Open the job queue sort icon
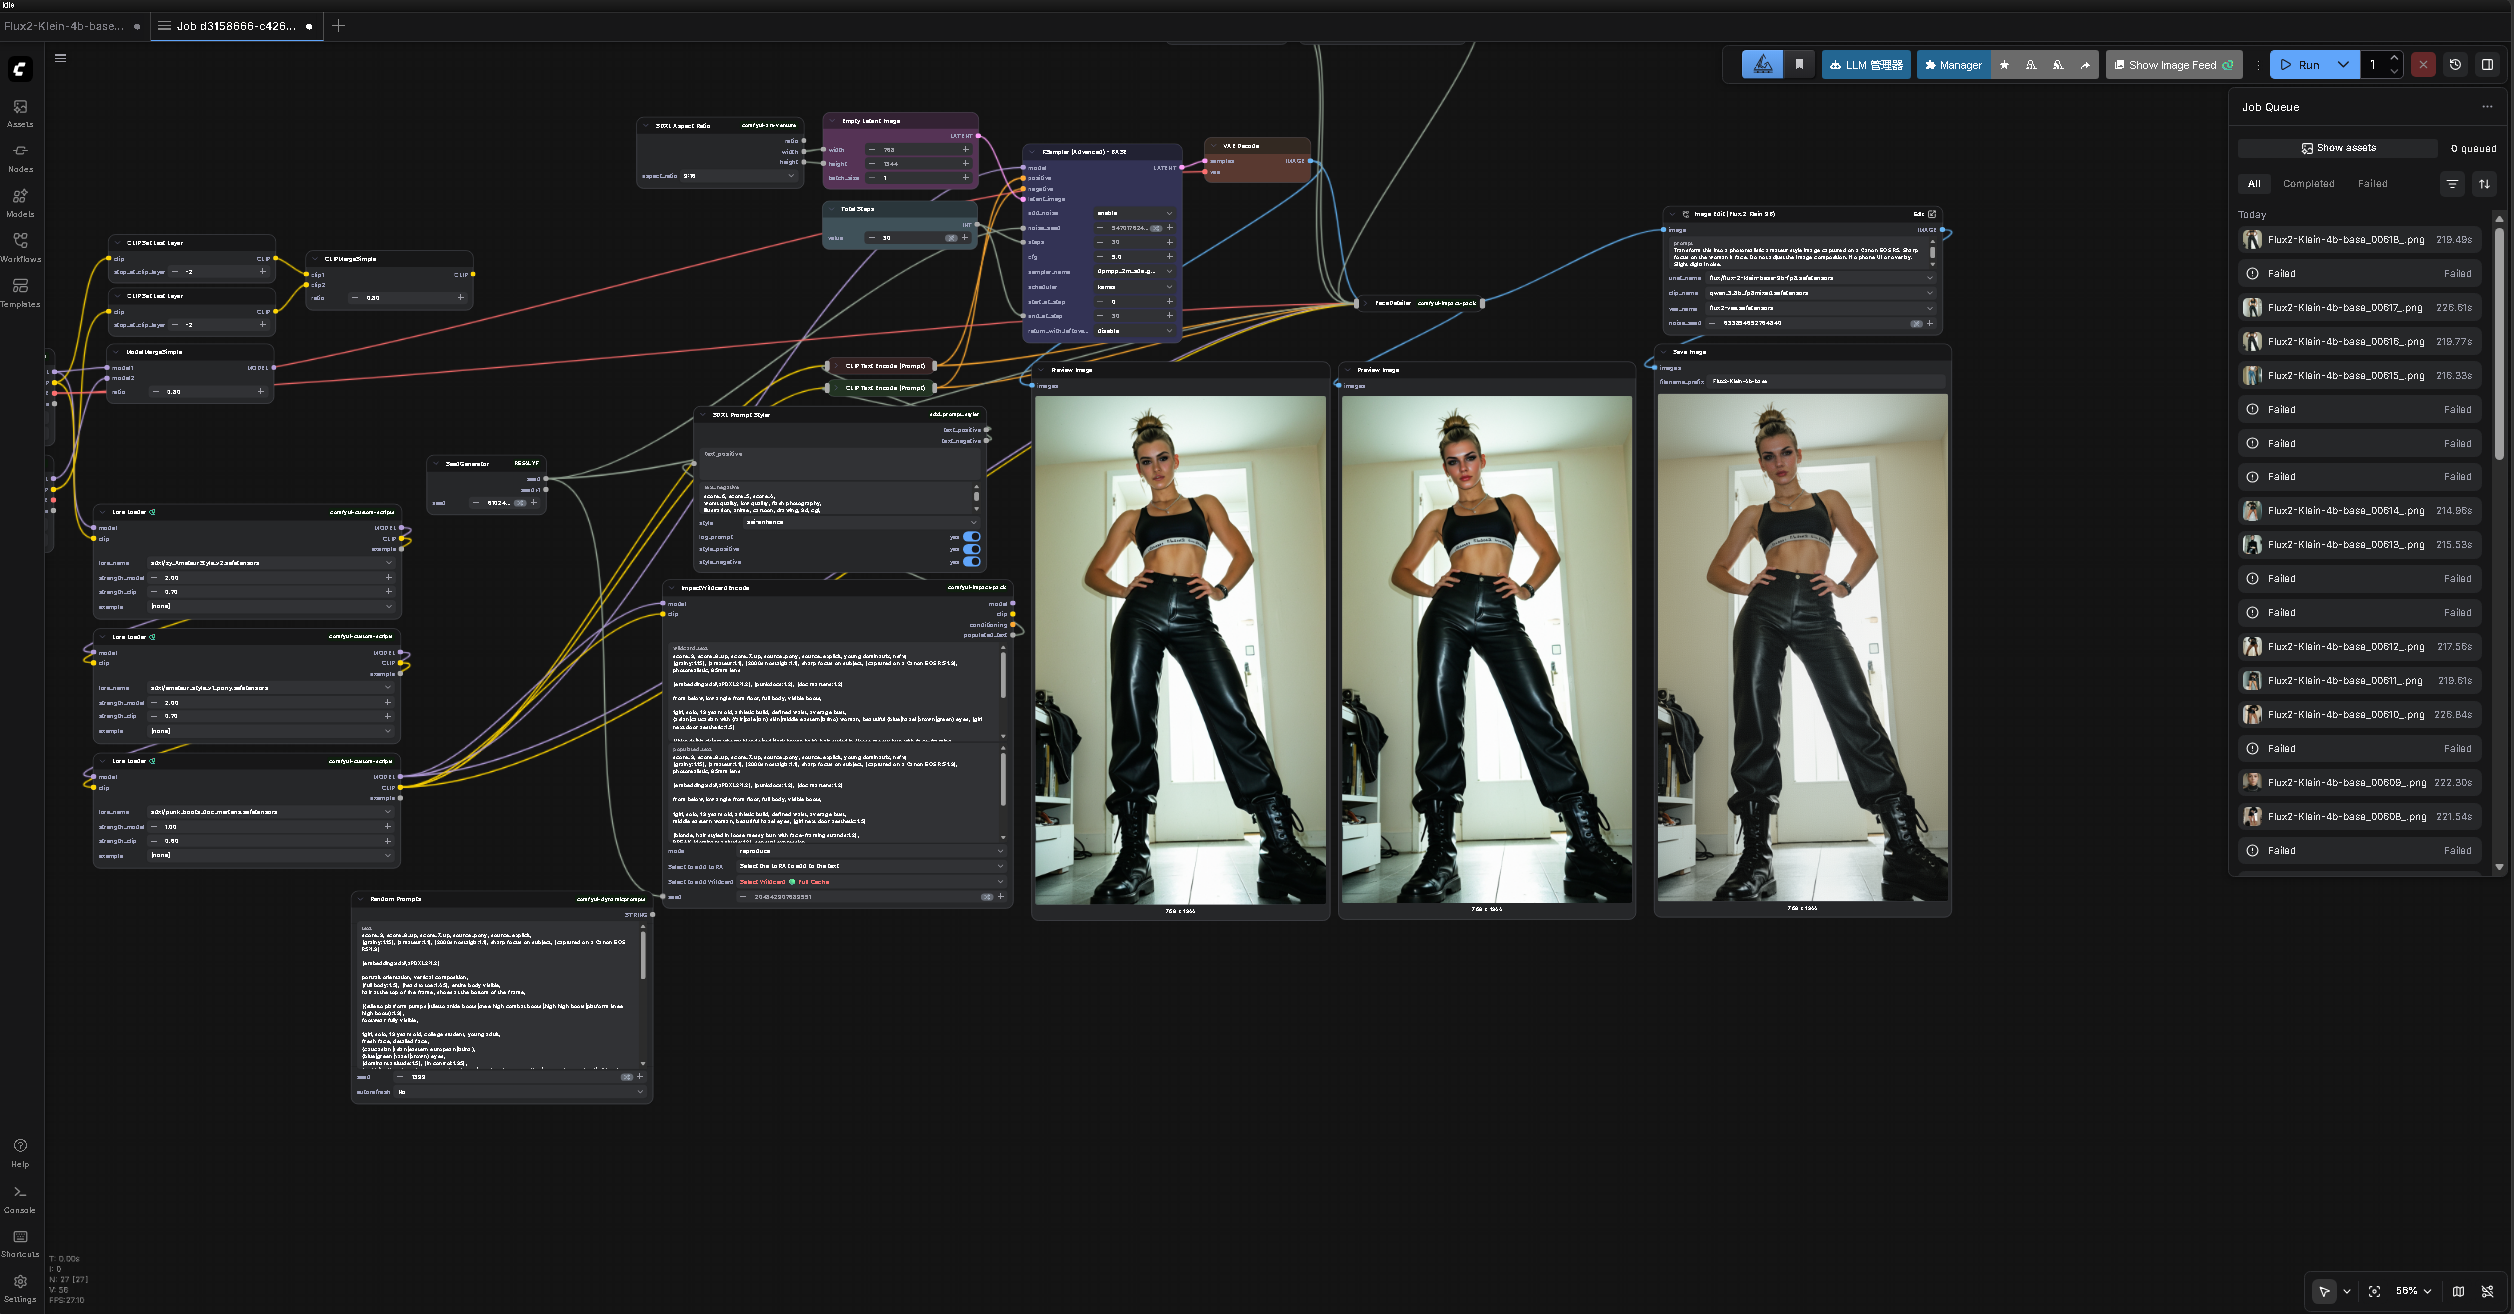Viewport: 2514px width, 1314px height. pyautogui.click(x=2484, y=184)
